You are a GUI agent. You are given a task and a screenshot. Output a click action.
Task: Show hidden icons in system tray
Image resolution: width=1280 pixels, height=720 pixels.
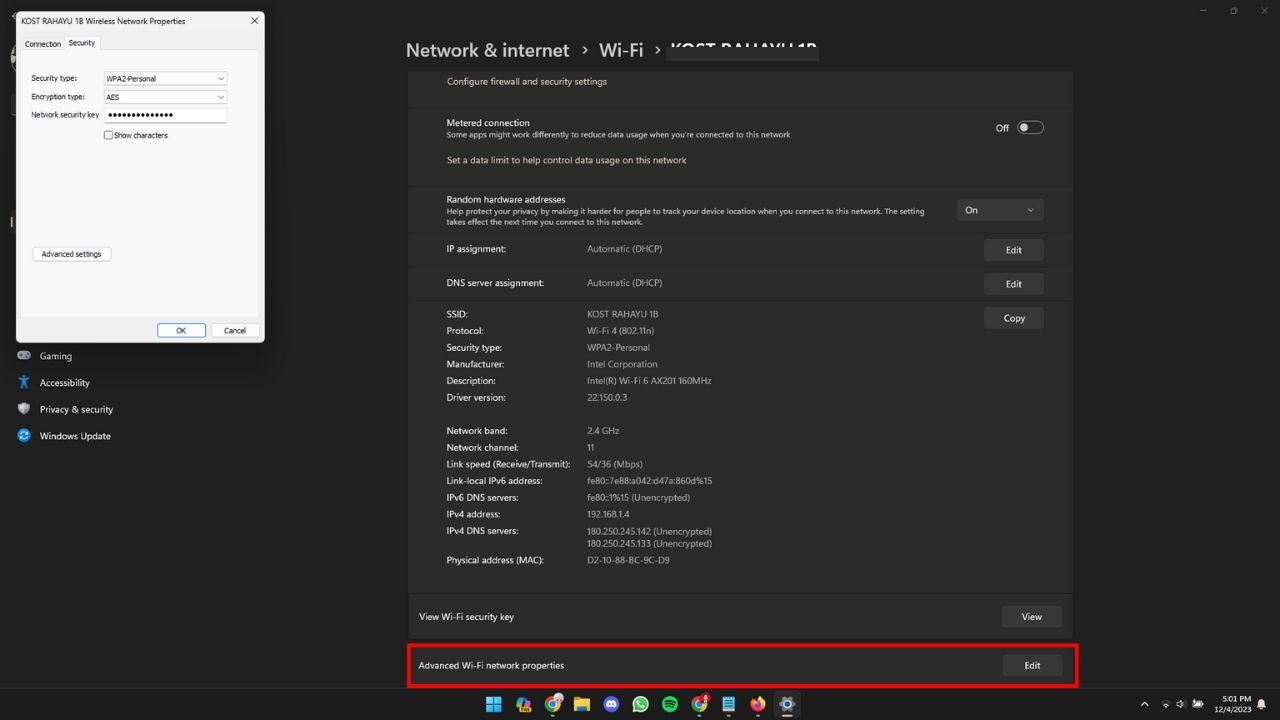point(1145,704)
